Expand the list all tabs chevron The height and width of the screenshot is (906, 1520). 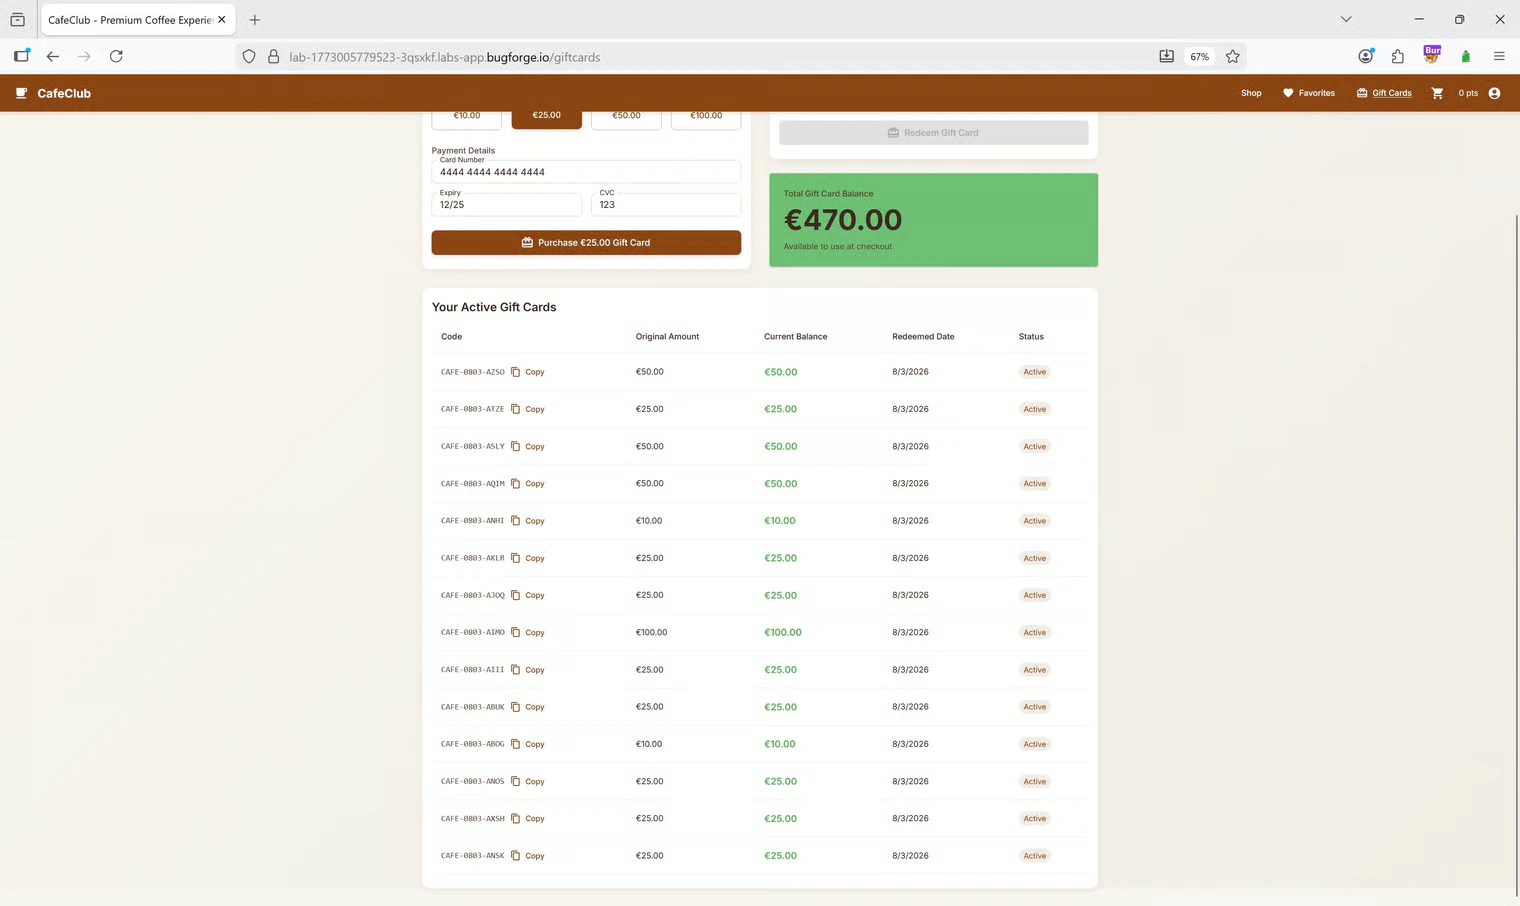point(1346,19)
